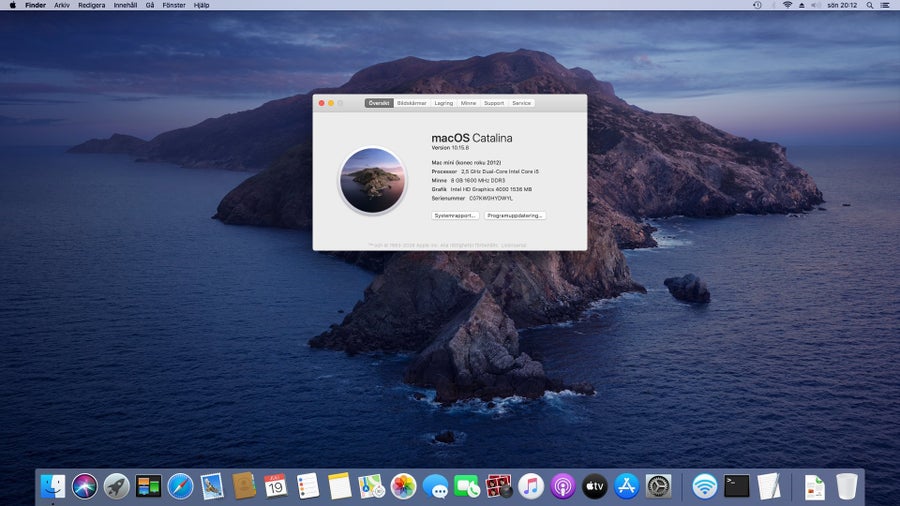Open Photo Booth icon
This screenshot has height=506, width=900.
pos(499,486)
